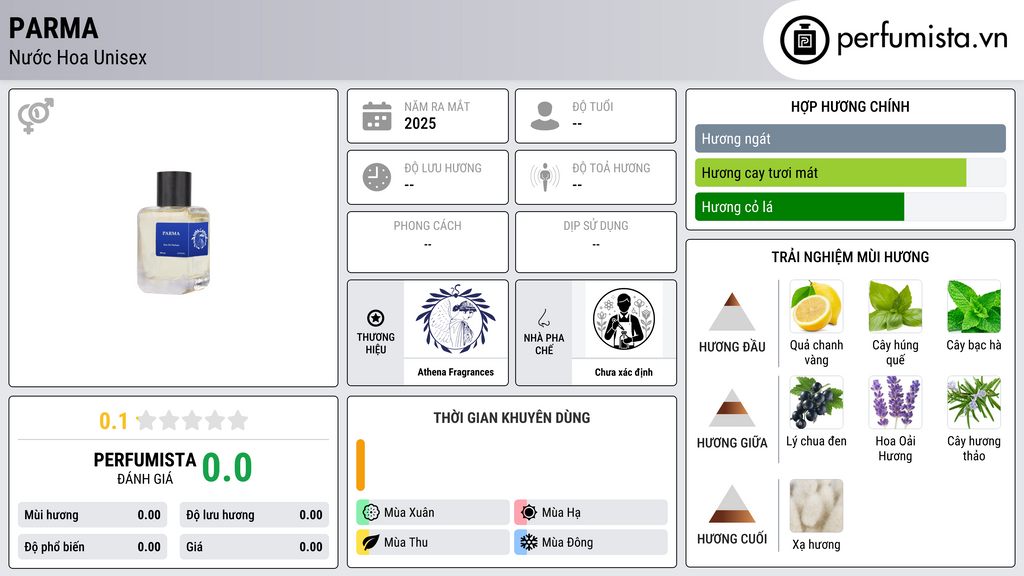
Task: Click the Phong Cách box
Action: click(x=428, y=242)
